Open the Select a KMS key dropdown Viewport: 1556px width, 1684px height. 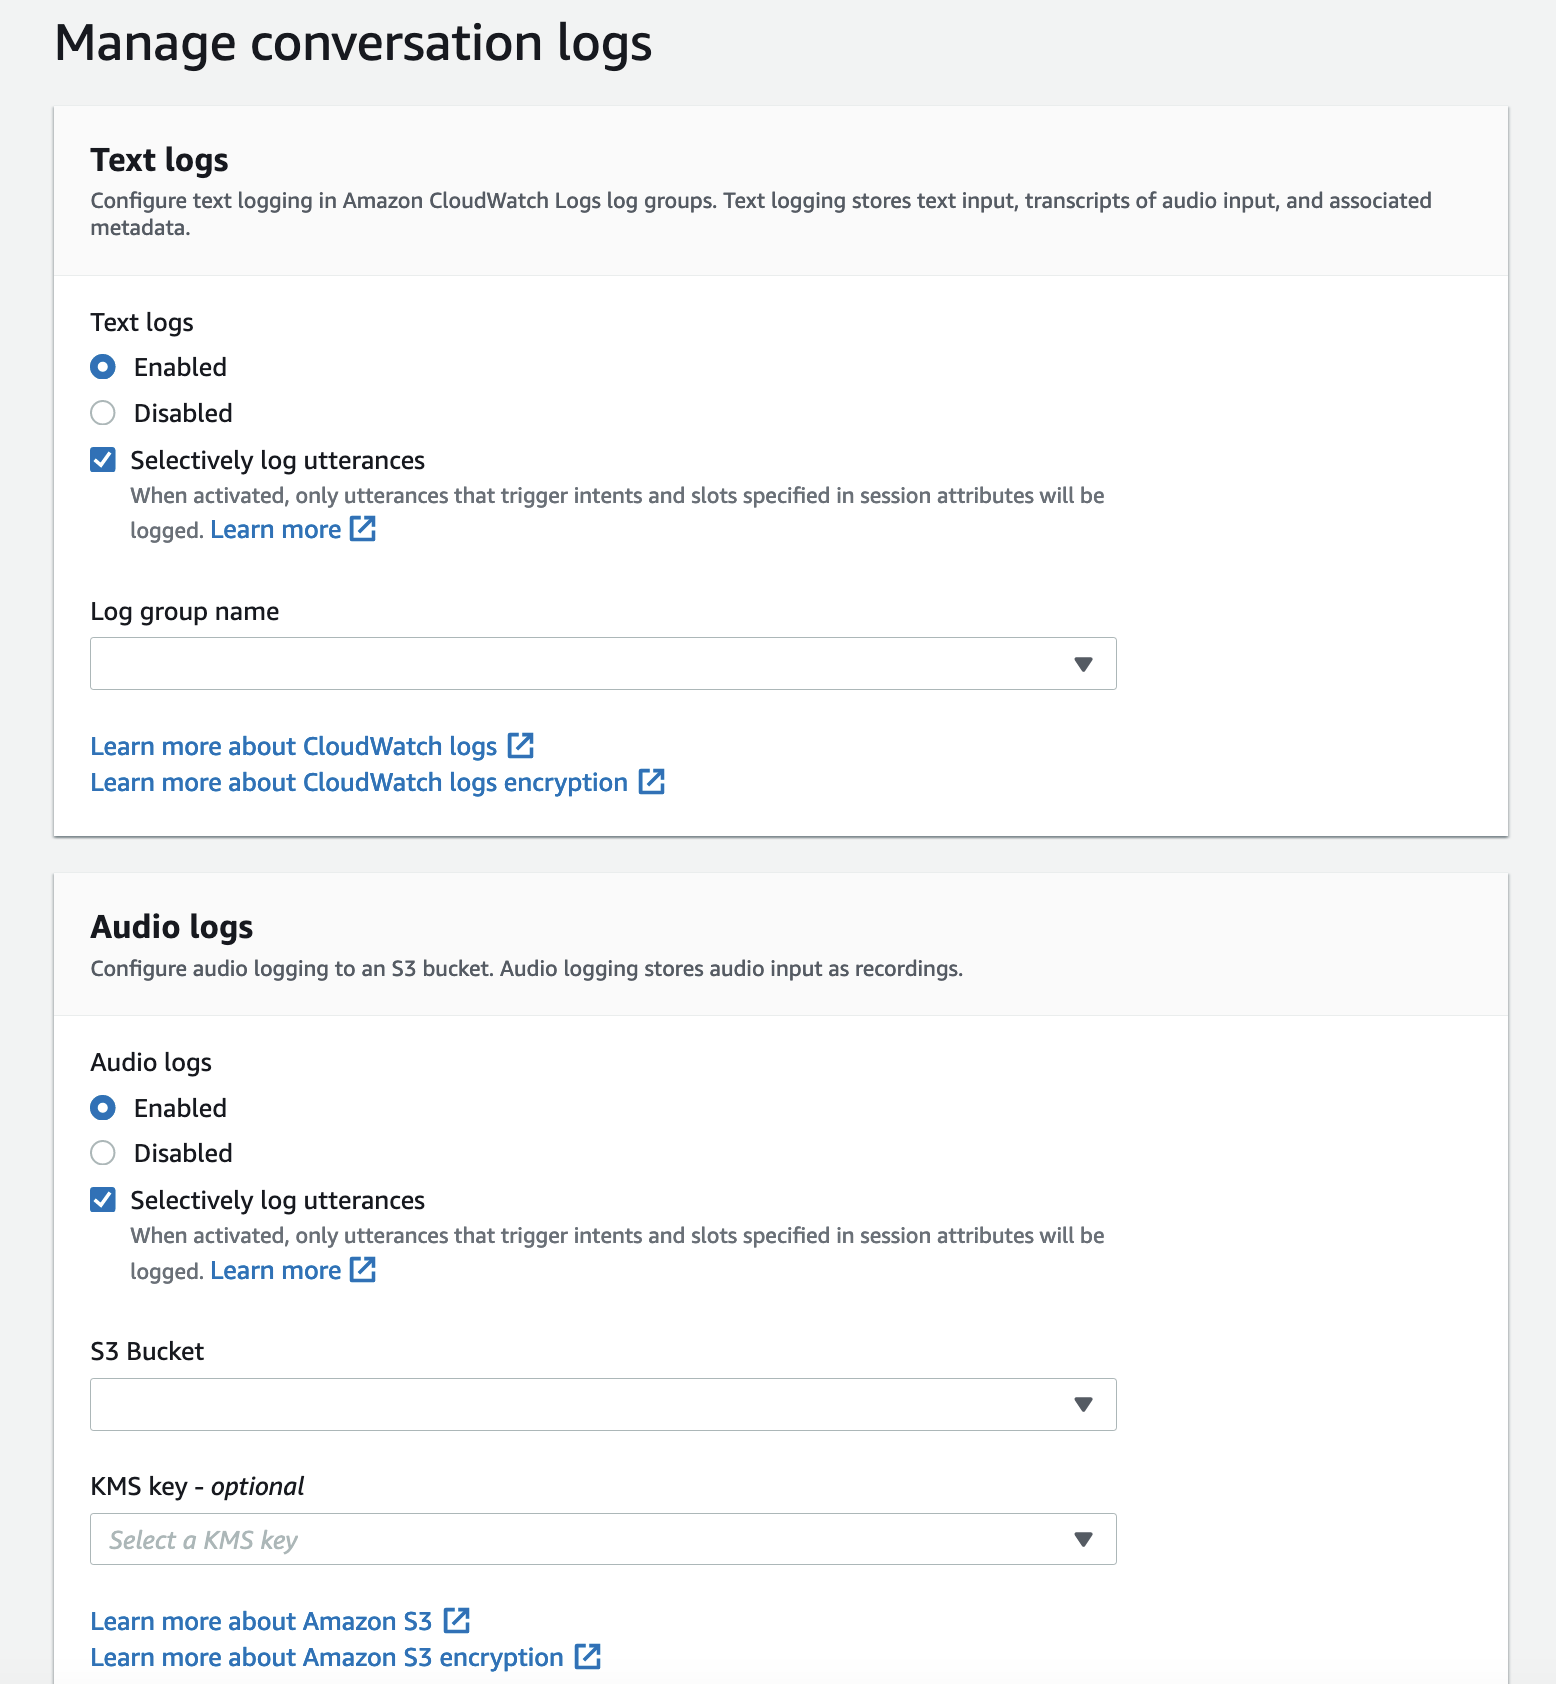tap(603, 1539)
